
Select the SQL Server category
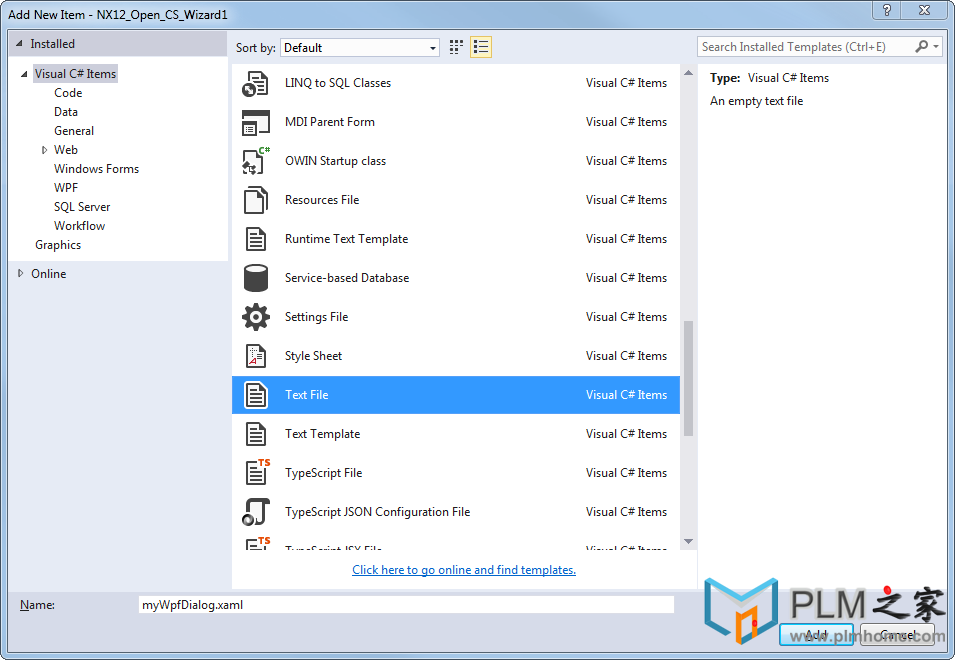point(82,206)
